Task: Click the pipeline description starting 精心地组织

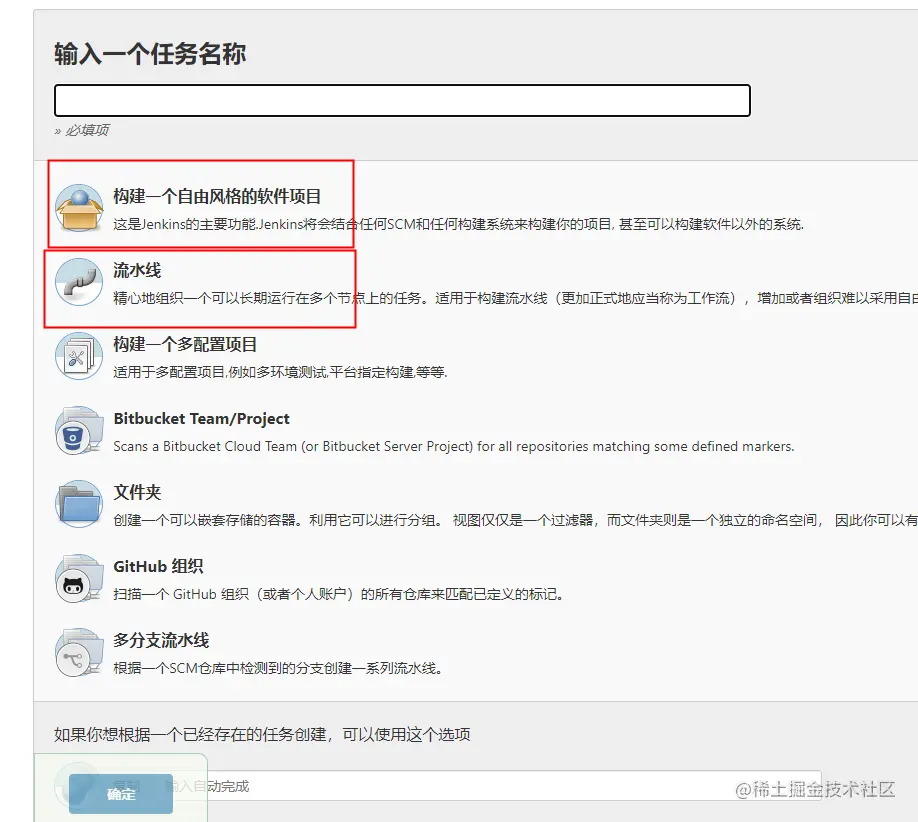Action: (515, 299)
